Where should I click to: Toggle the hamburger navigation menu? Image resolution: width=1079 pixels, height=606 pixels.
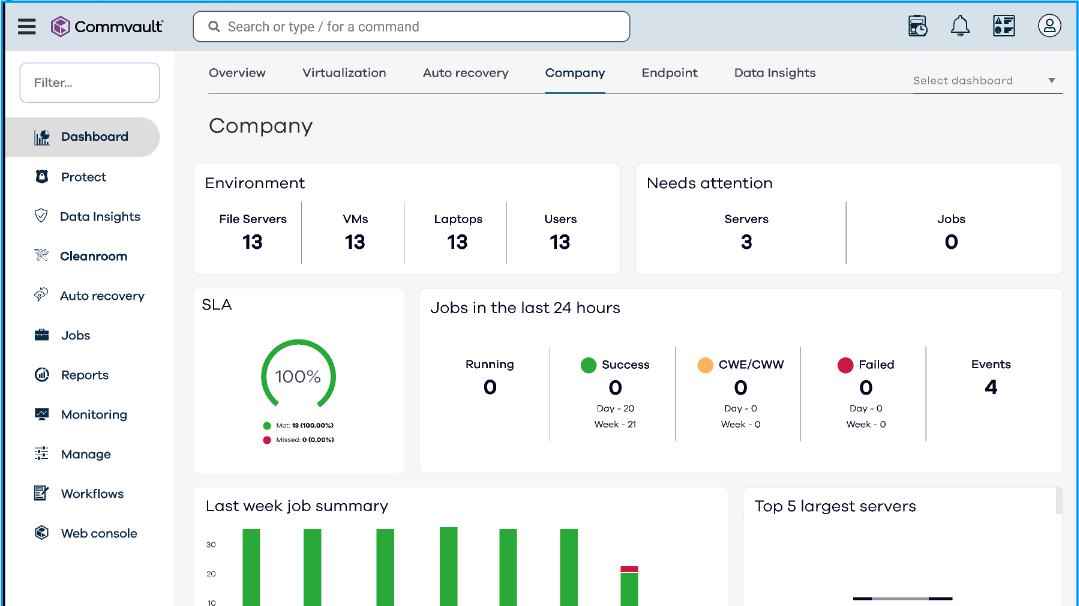(27, 26)
